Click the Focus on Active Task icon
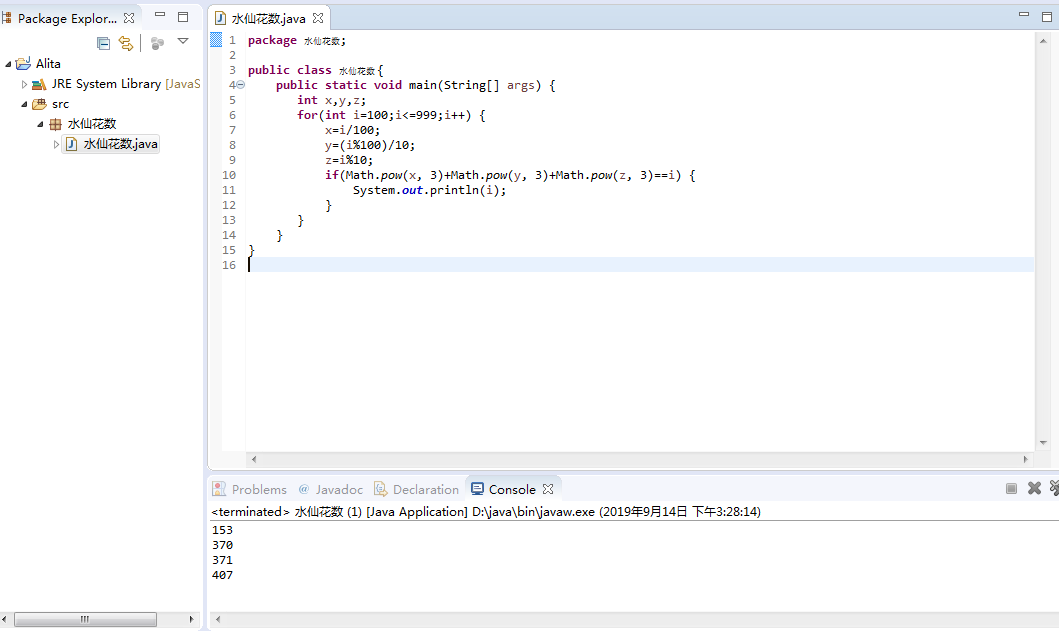 pyautogui.click(x=157, y=43)
